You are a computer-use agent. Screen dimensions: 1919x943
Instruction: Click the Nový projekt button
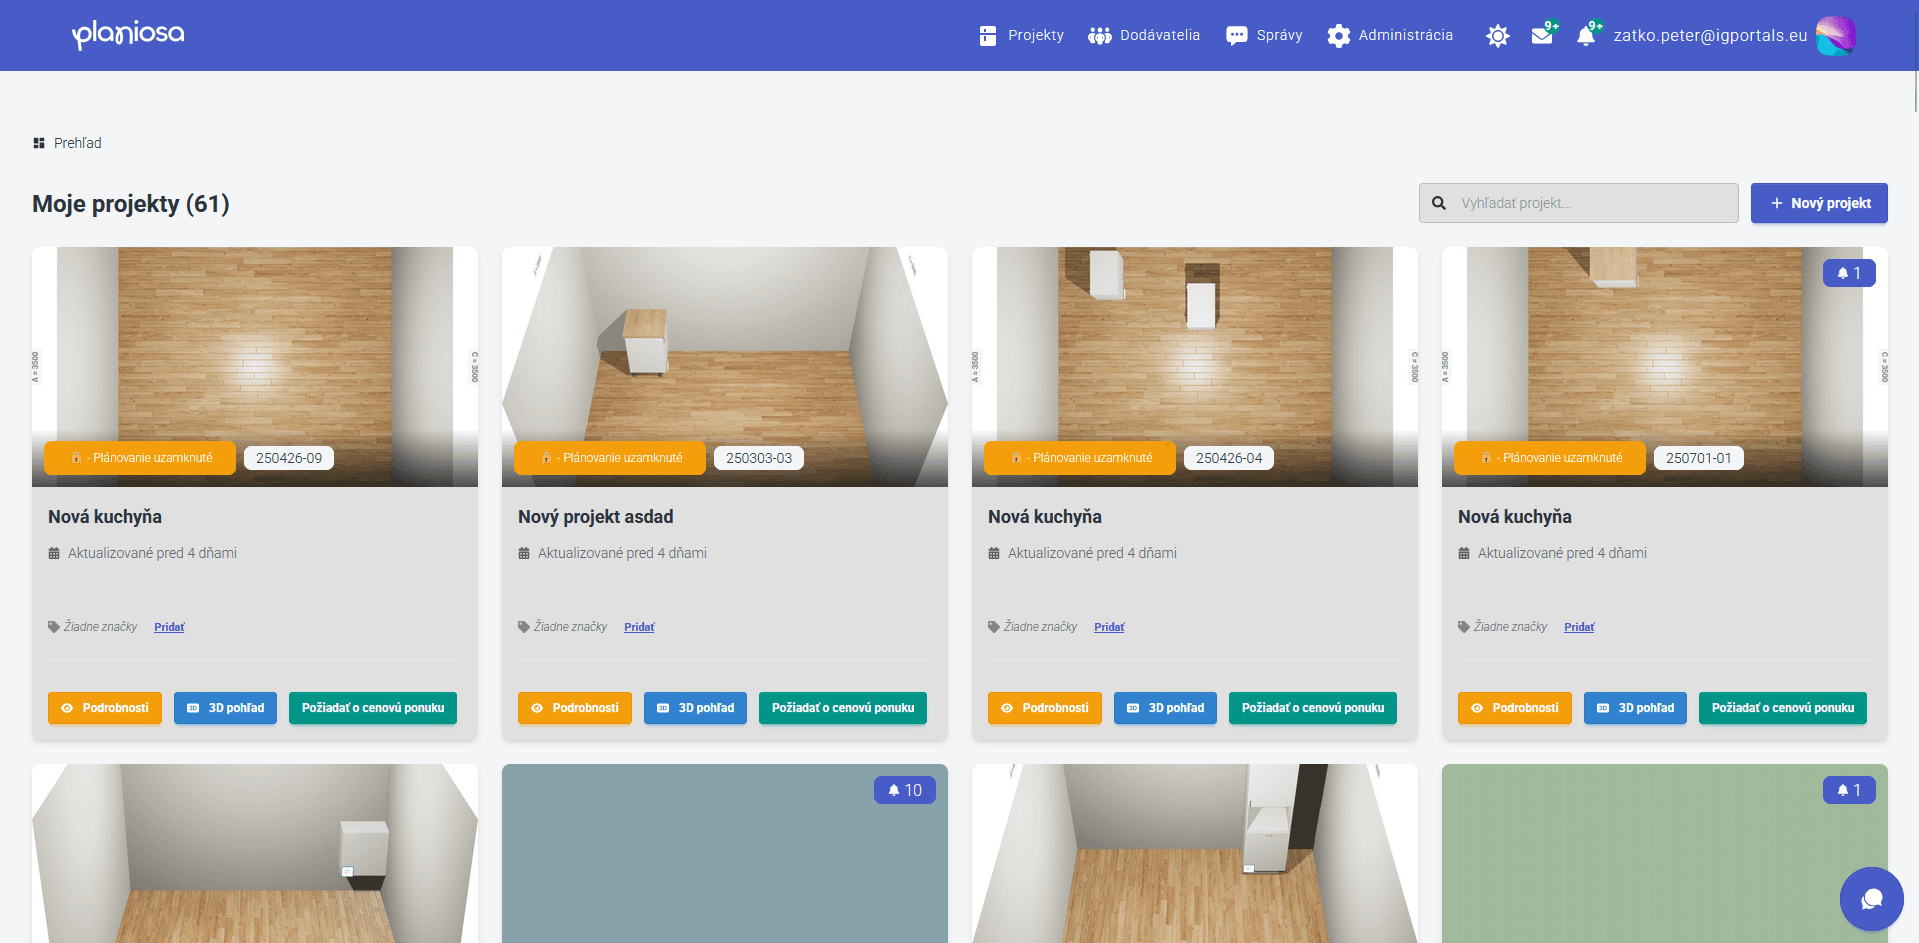(1818, 203)
